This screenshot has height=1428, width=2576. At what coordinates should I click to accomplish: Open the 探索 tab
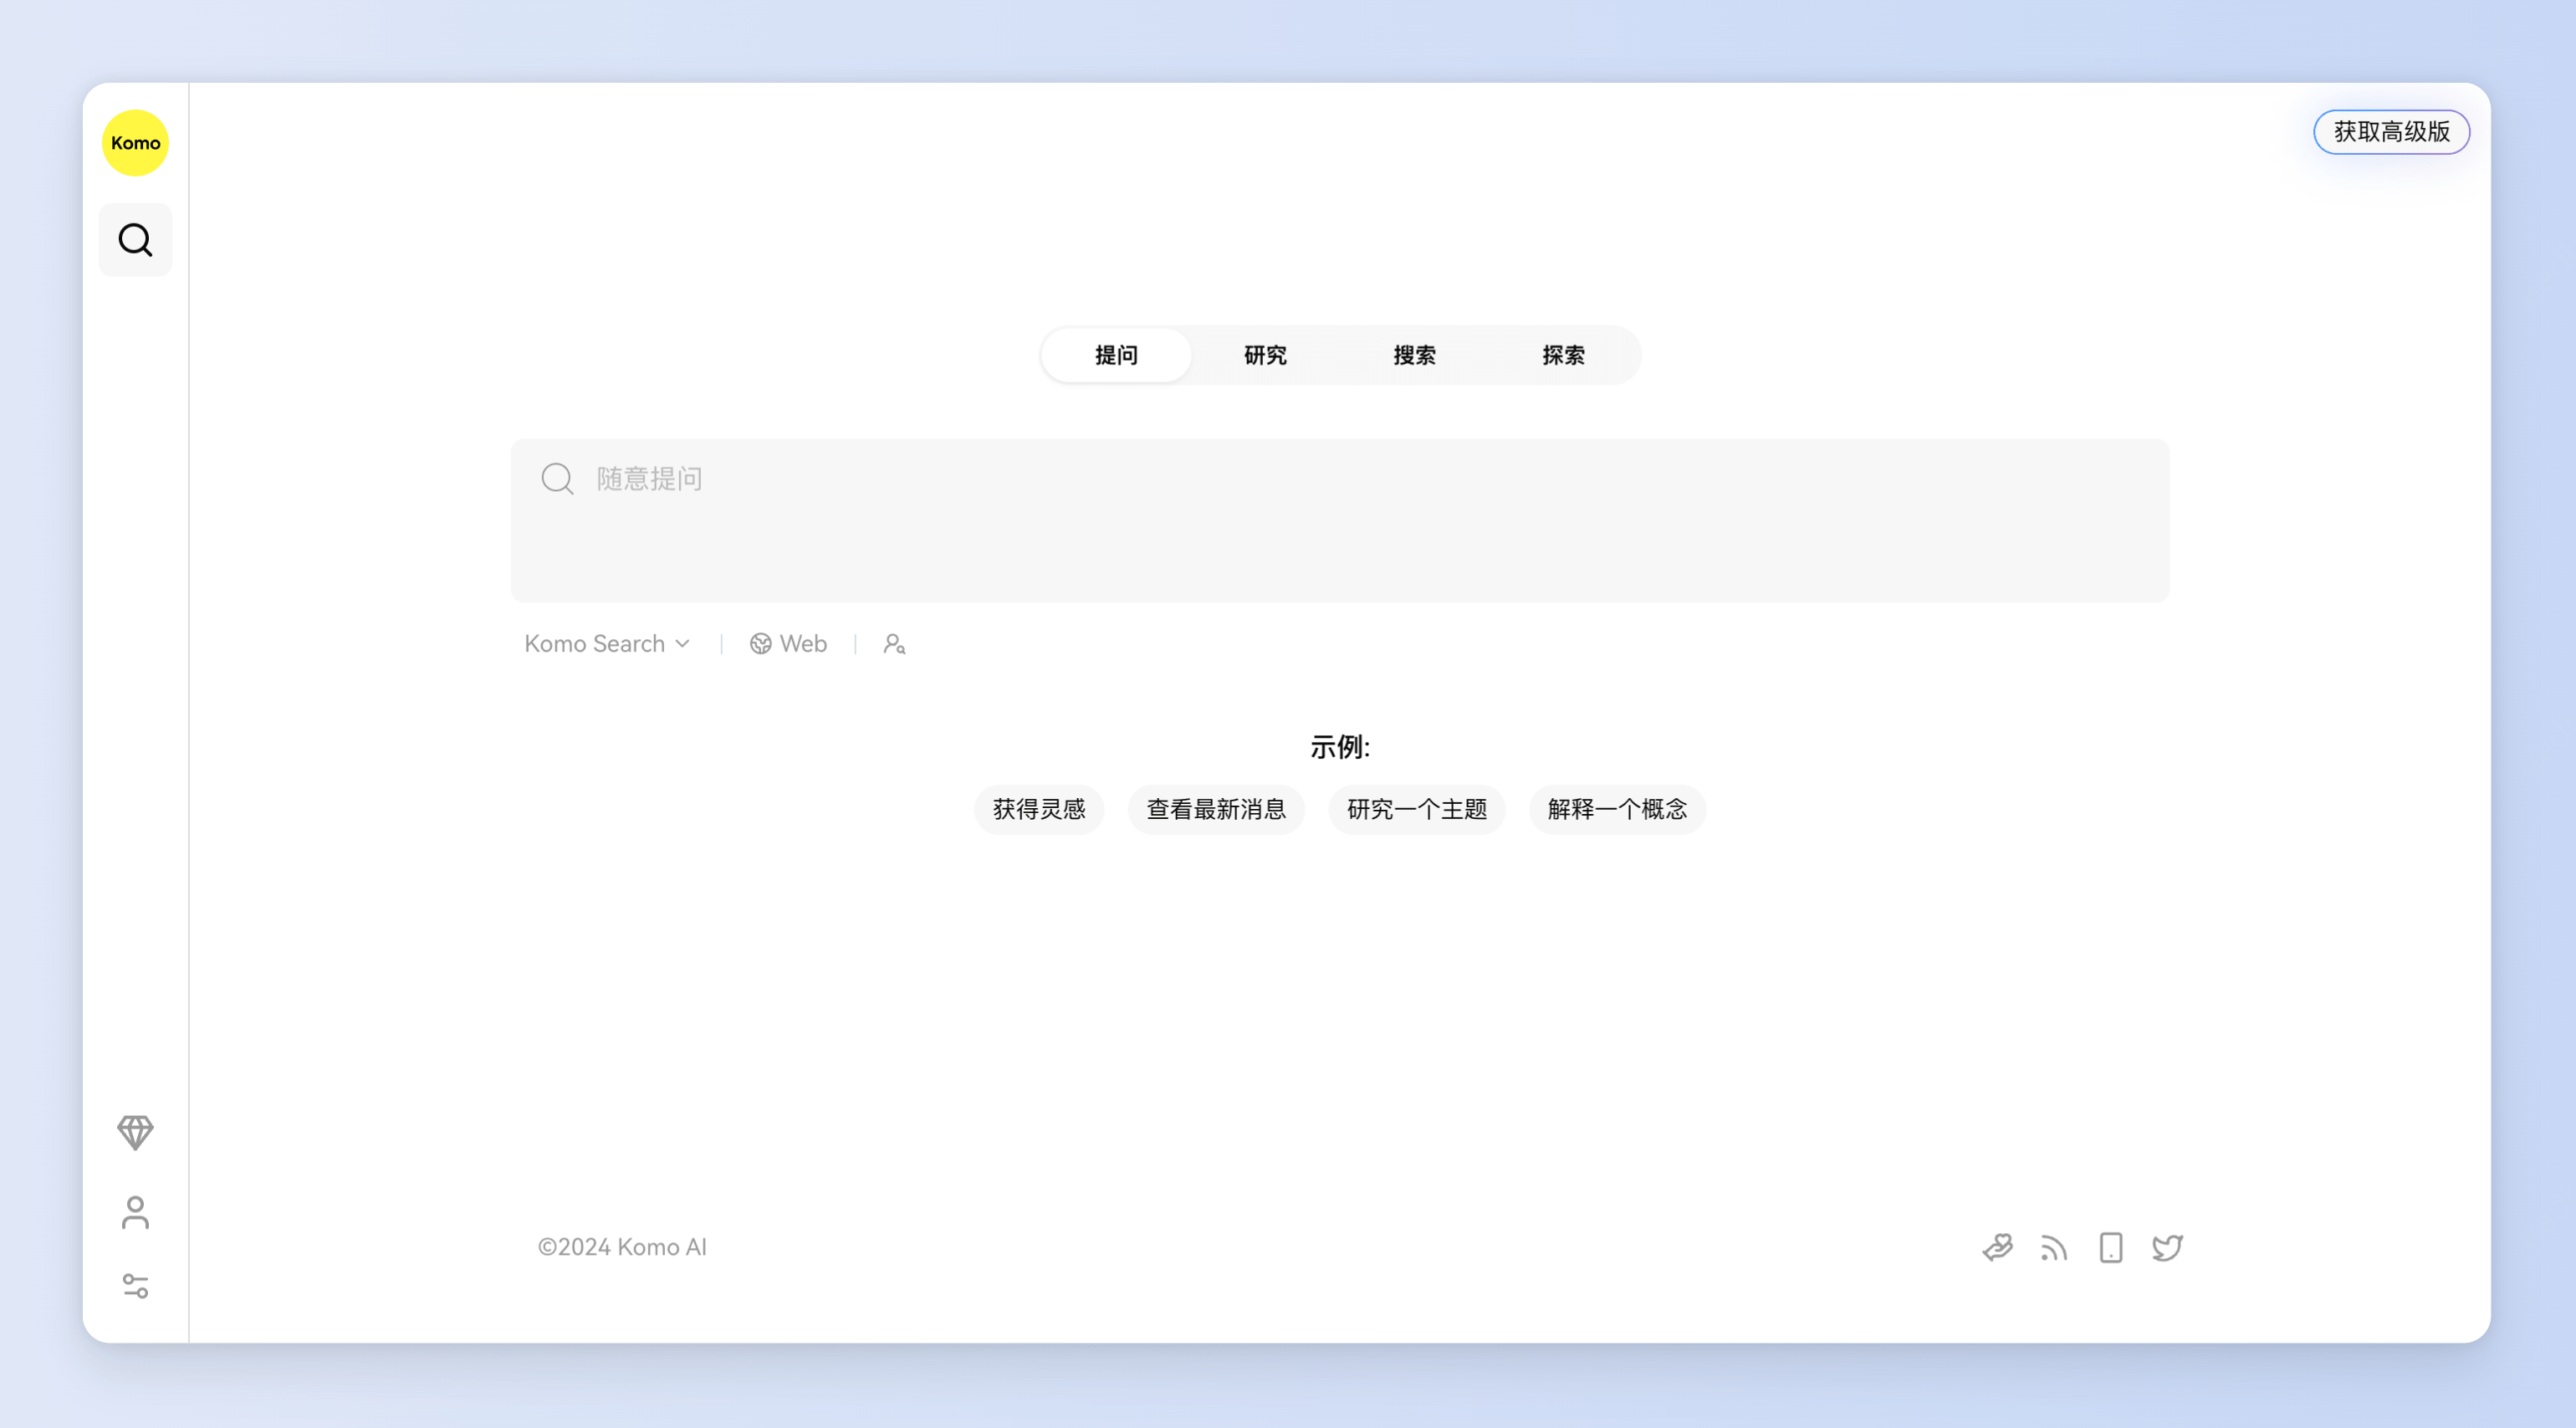coord(1563,355)
